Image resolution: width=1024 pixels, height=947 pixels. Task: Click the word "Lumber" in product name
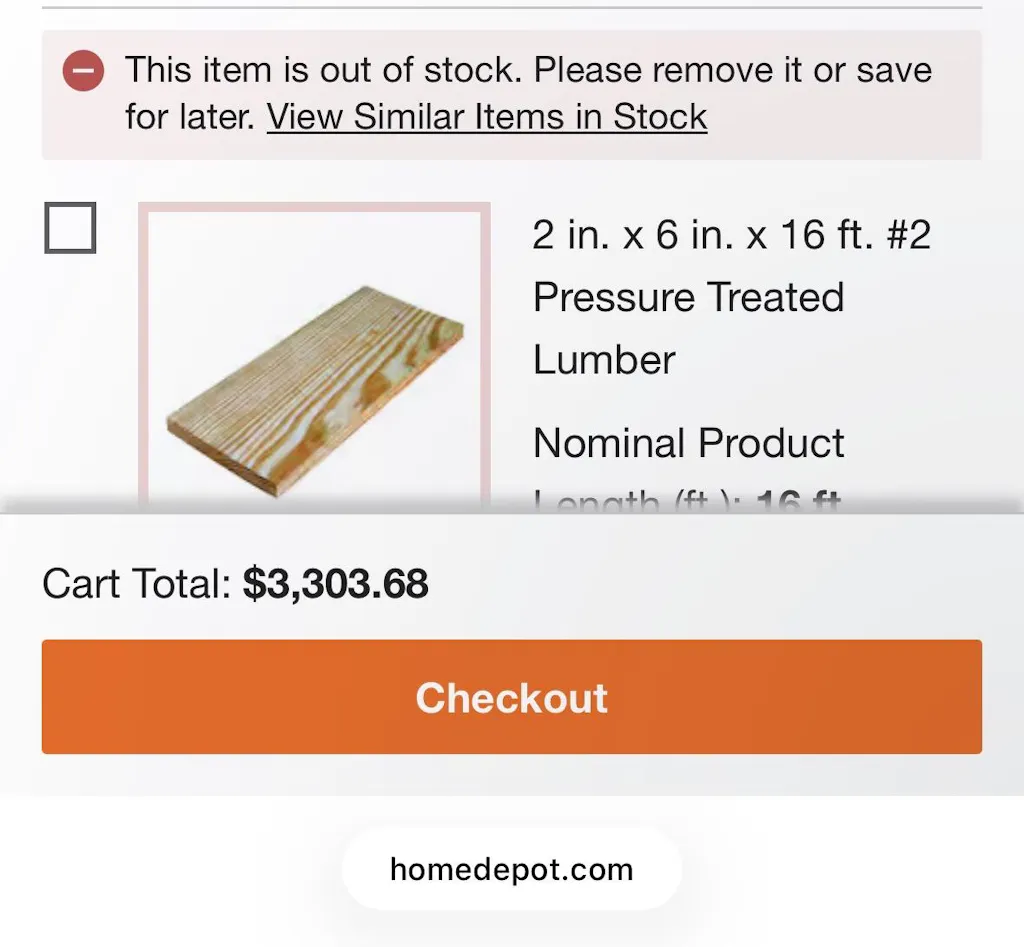point(604,360)
